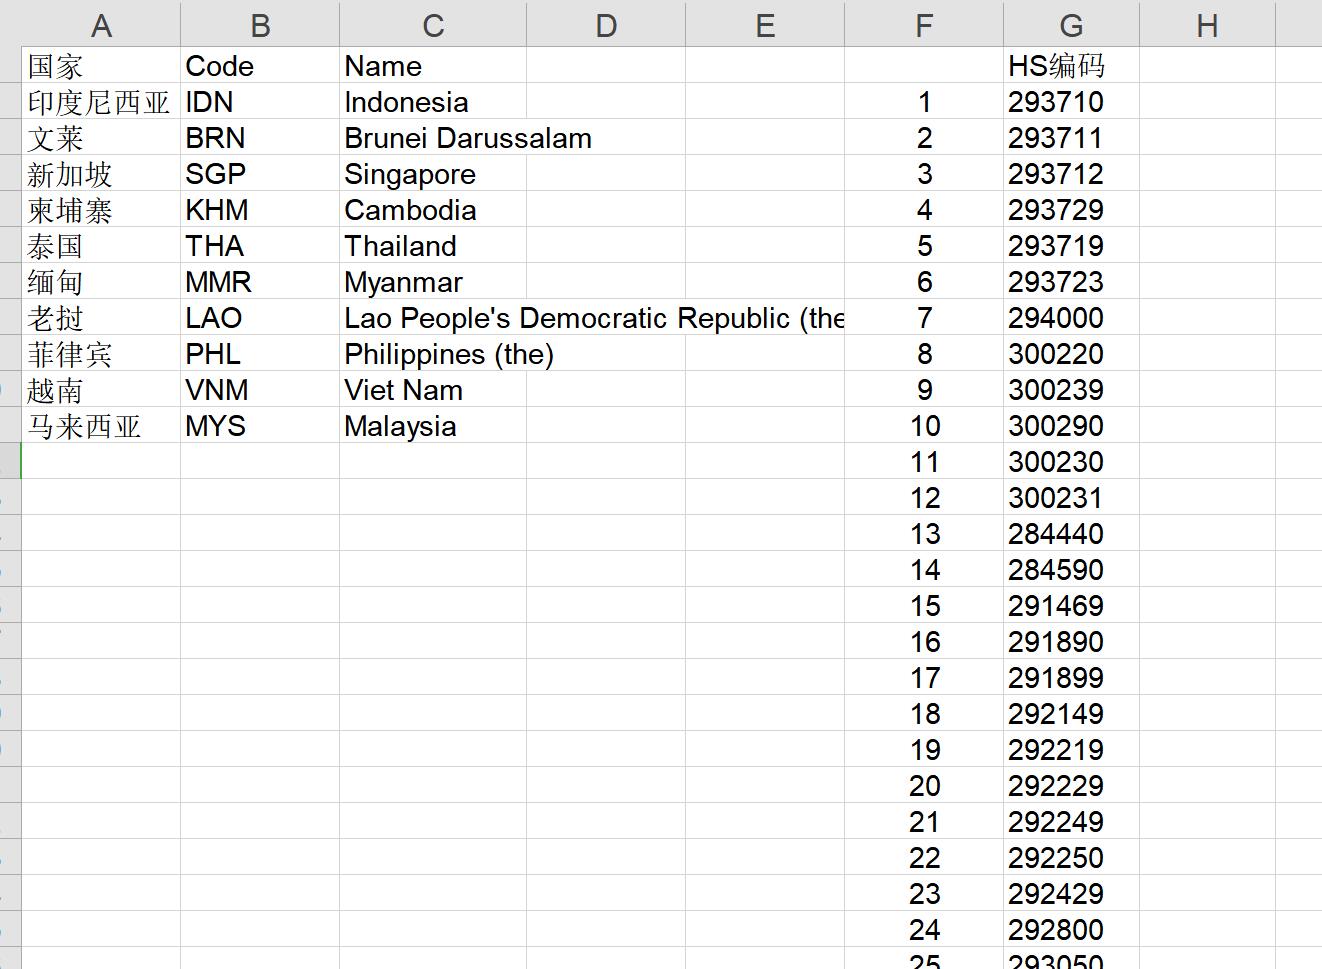Select the Malaysia name cell
This screenshot has height=969, width=1322.
tap(433, 425)
